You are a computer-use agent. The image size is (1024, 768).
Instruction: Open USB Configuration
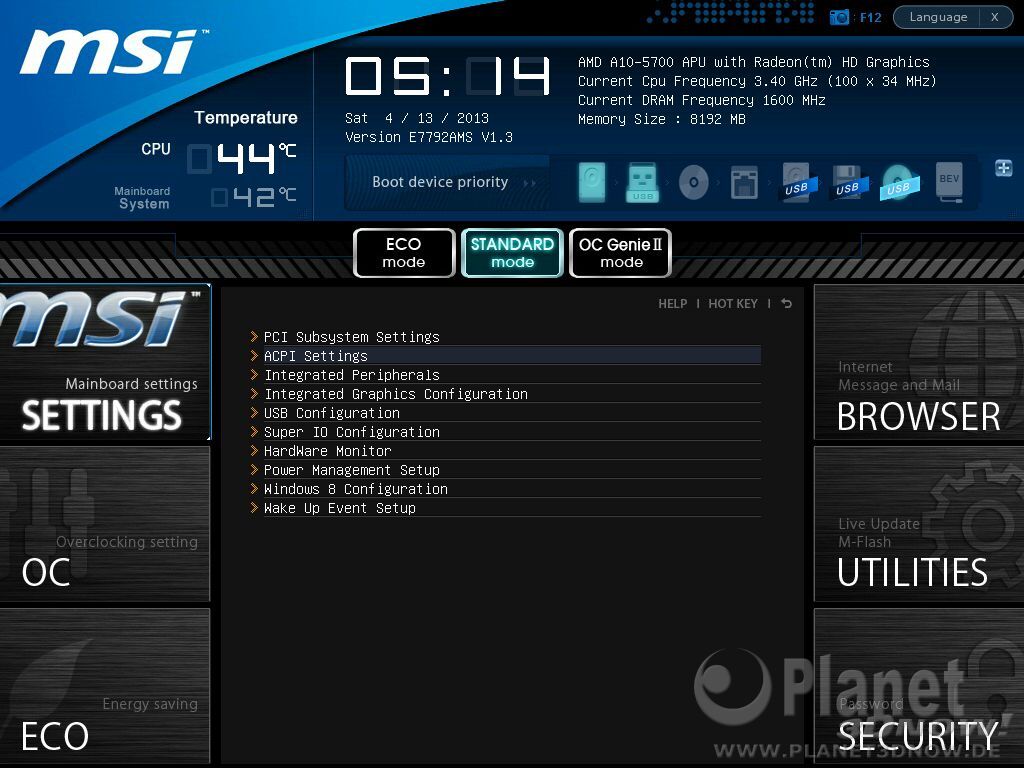(x=505, y=412)
